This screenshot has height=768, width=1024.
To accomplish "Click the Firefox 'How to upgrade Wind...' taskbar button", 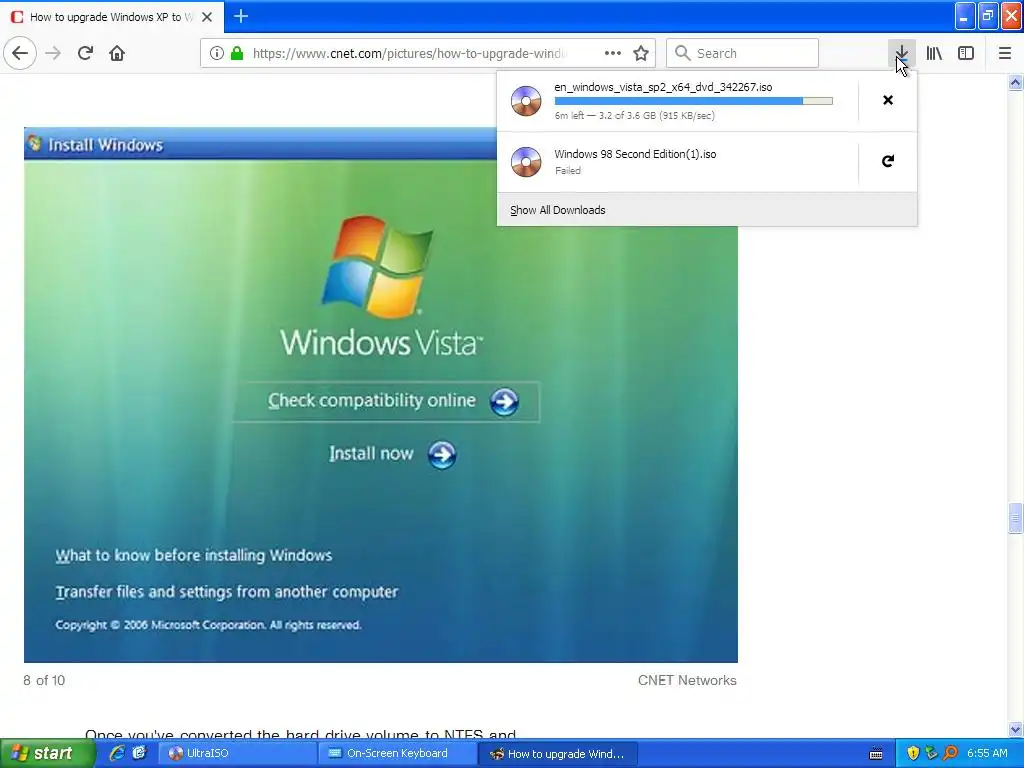I will click(557, 753).
